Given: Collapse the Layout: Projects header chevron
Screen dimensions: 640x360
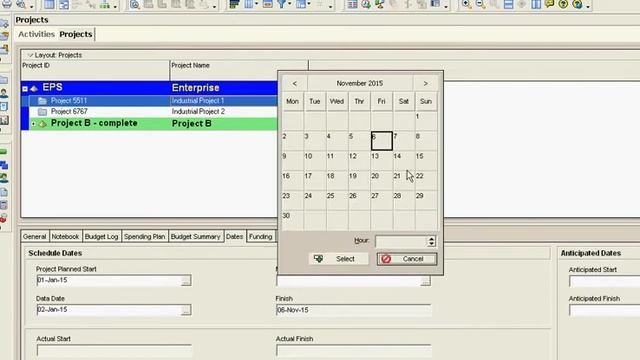Looking at the screenshot, I should [x=30, y=55].
